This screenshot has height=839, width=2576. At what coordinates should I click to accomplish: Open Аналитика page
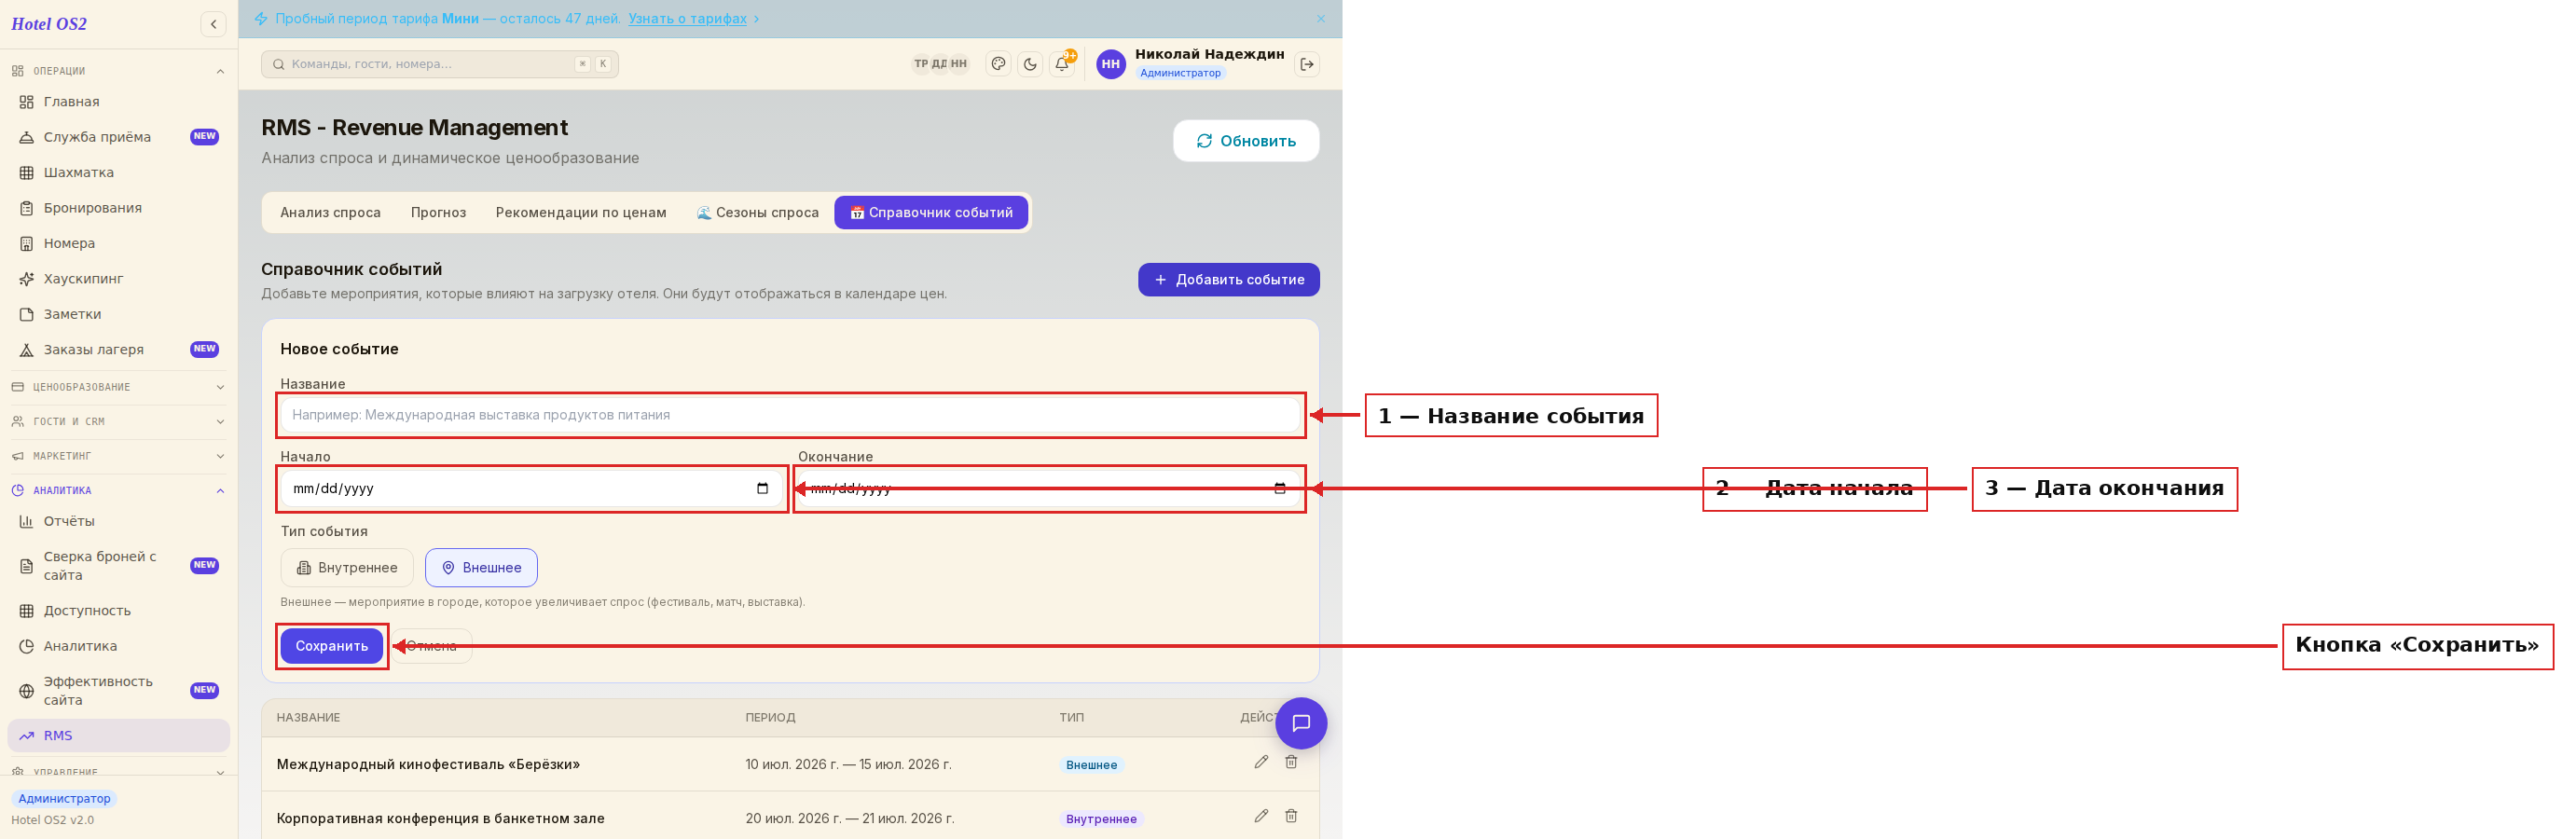coord(119,646)
